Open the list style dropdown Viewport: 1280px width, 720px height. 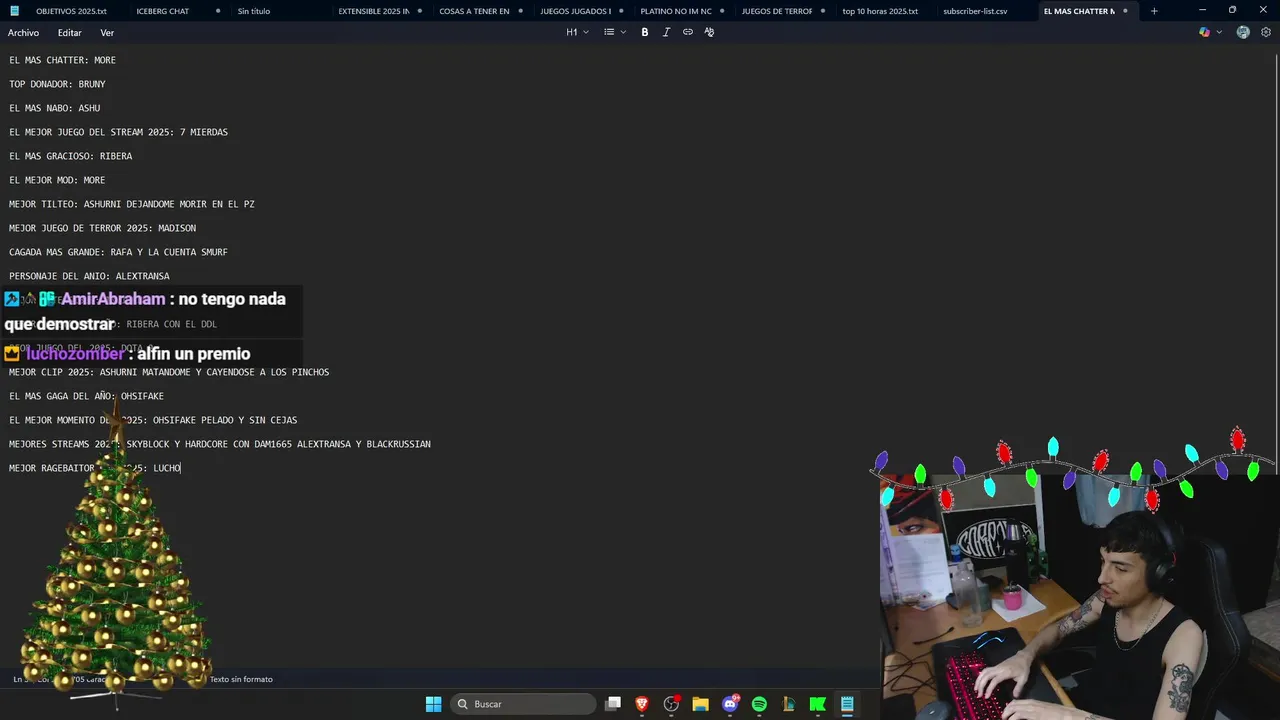coord(614,32)
